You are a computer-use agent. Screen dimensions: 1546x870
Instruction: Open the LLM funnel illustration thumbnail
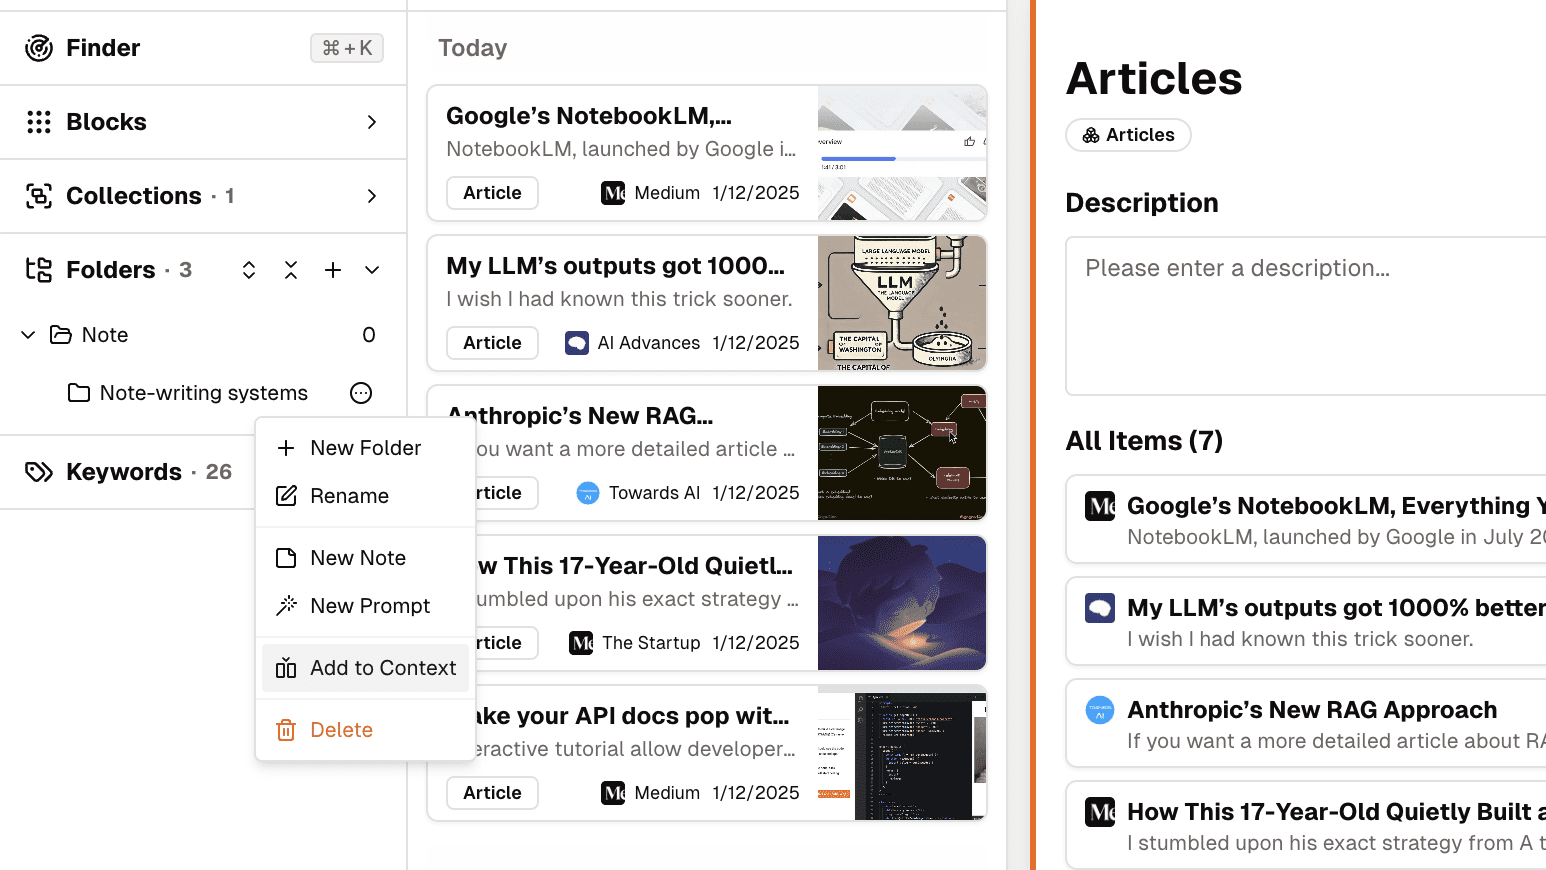click(x=902, y=303)
